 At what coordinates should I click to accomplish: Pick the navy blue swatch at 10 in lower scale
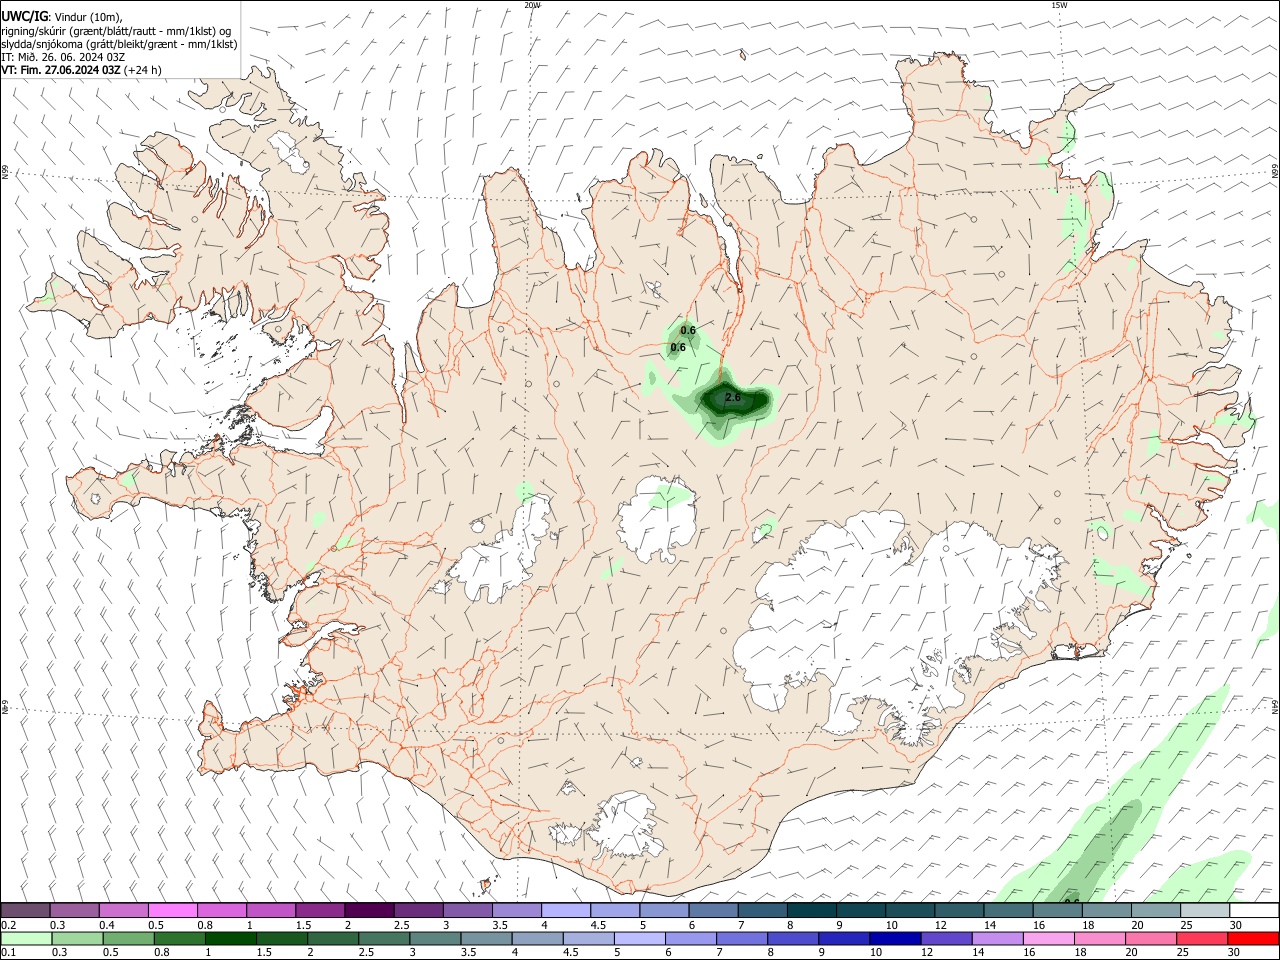click(894, 938)
